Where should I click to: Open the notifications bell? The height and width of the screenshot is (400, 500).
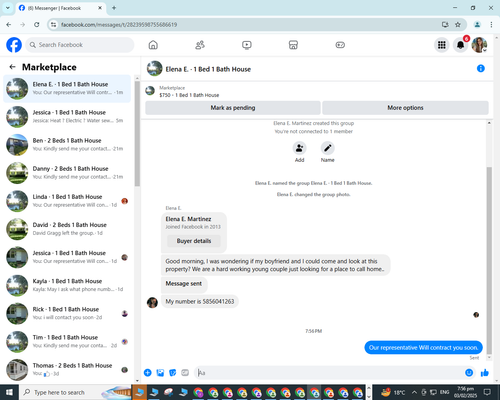click(460, 45)
